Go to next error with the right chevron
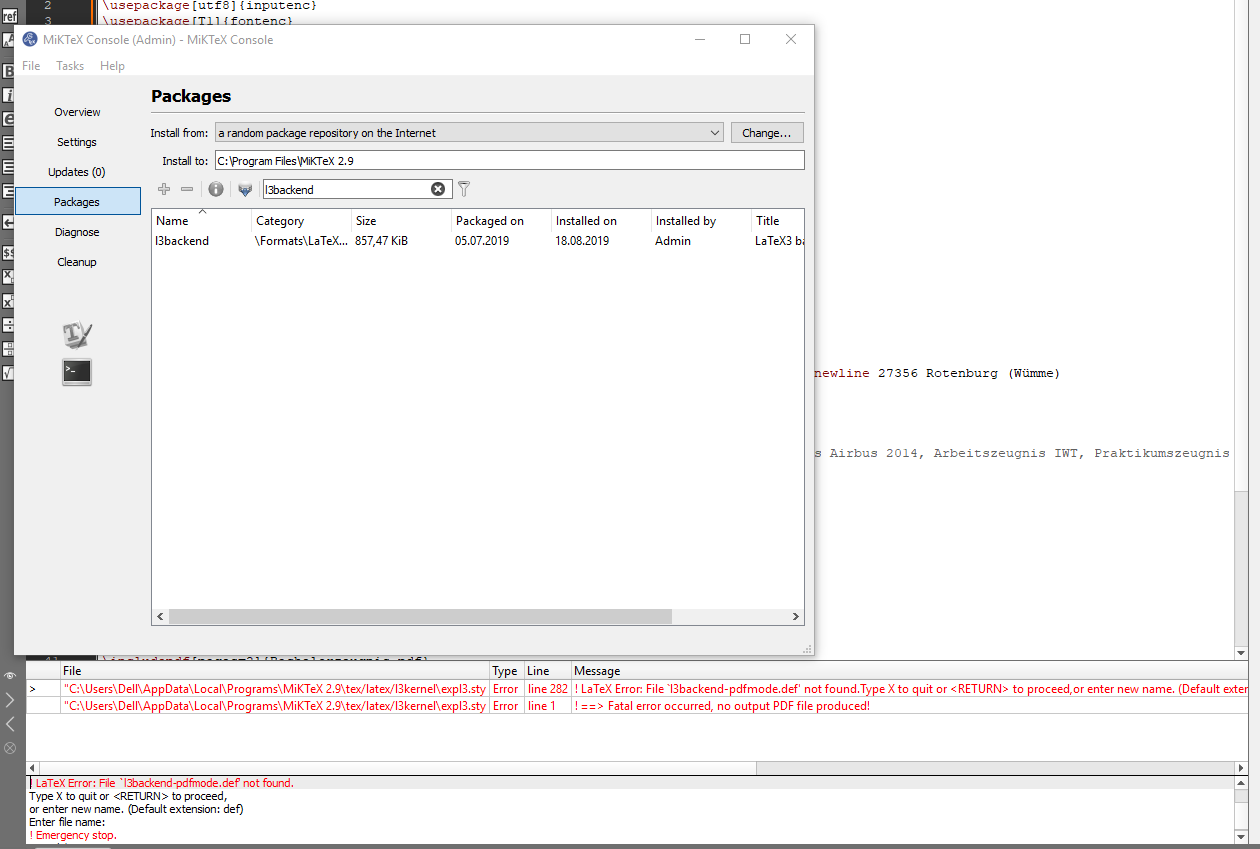Image resolution: width=1260 pixels, height=849 pixels. 10,699
